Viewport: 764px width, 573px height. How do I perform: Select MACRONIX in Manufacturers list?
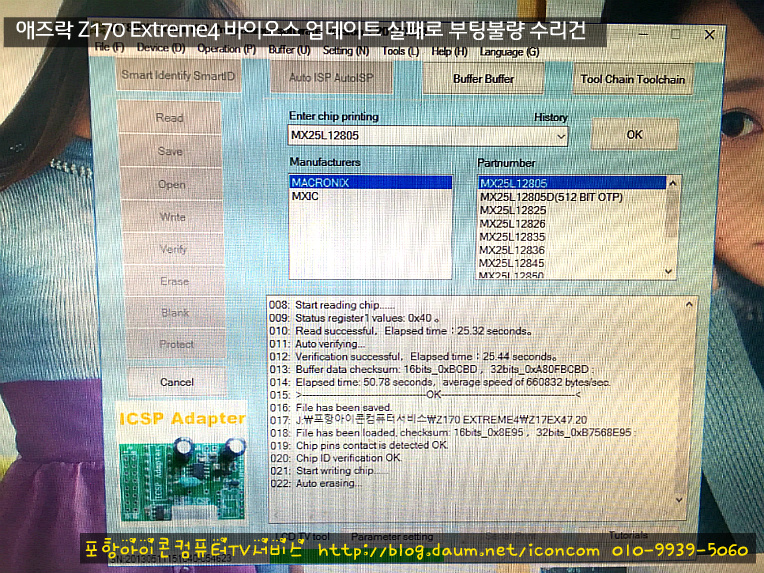tap(370, 183)
